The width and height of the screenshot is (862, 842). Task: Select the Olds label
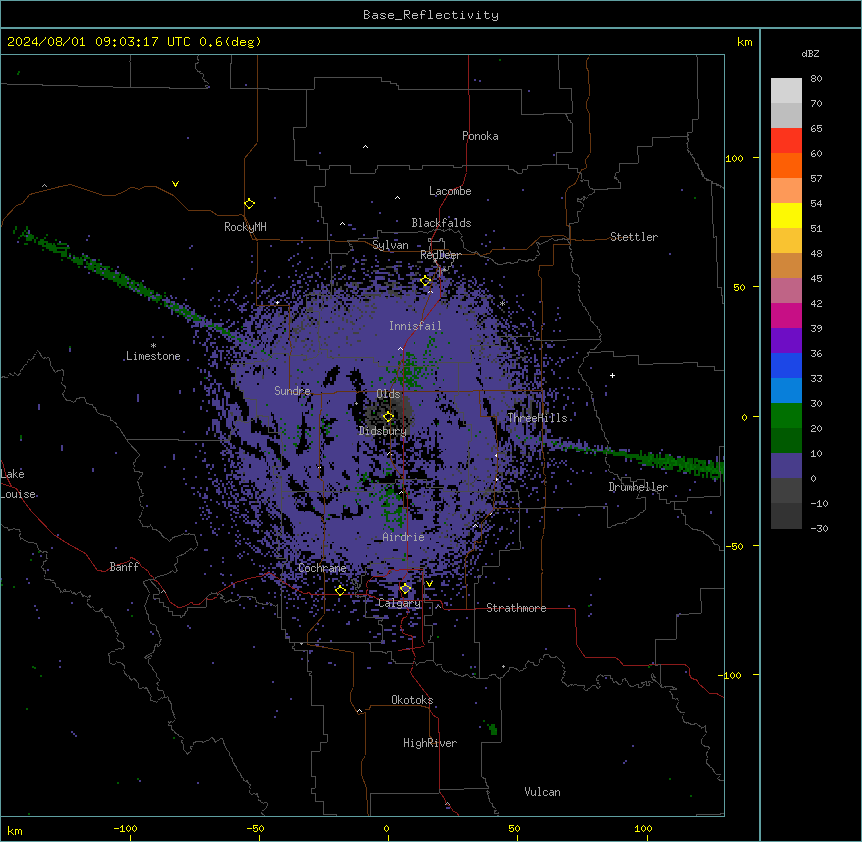(388, 394)
